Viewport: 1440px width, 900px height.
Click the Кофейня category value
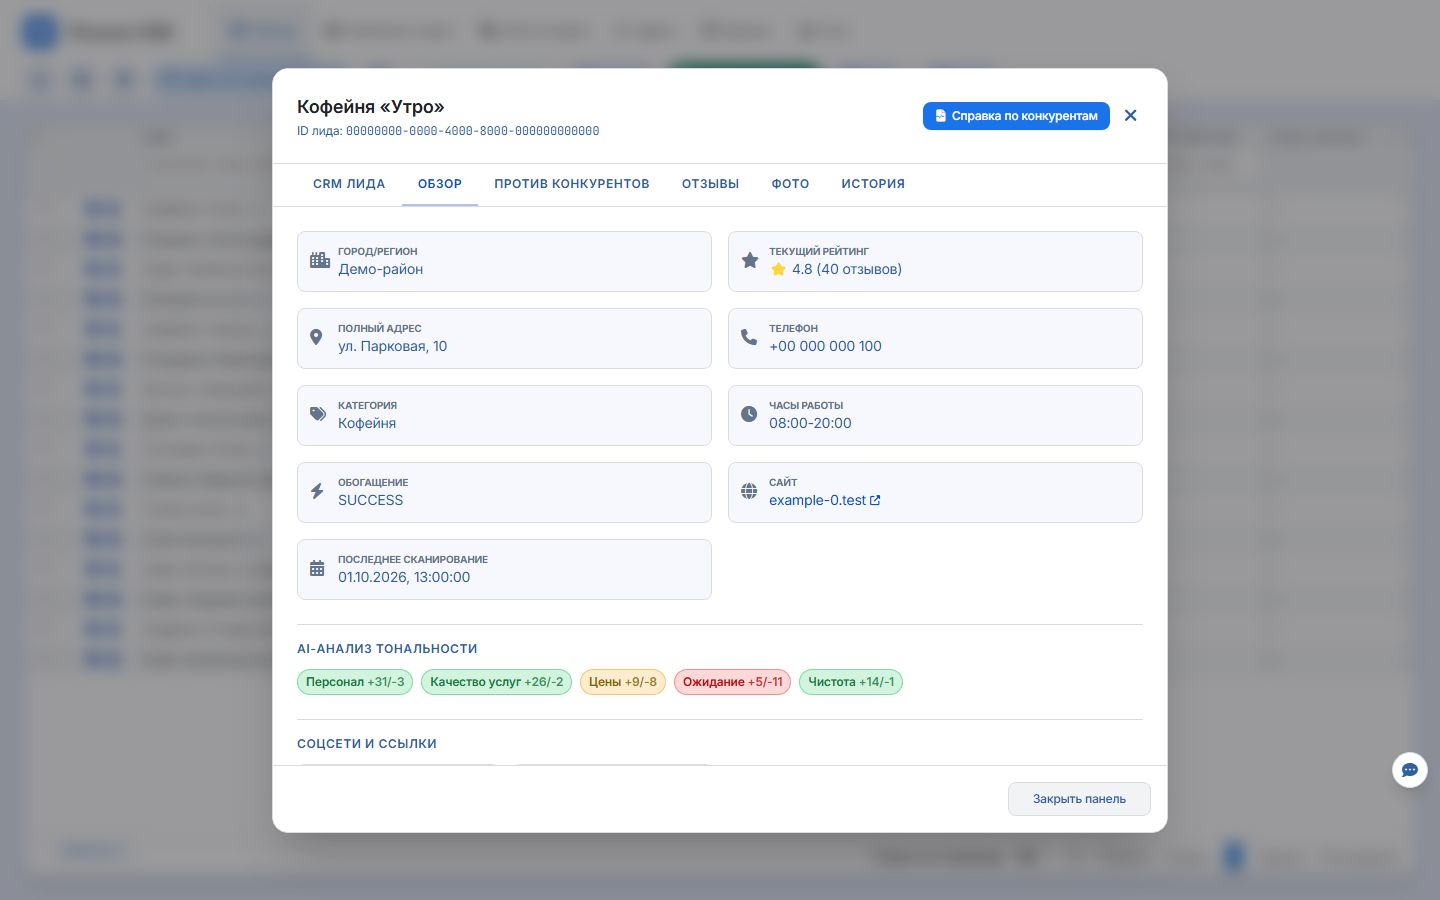367,423
